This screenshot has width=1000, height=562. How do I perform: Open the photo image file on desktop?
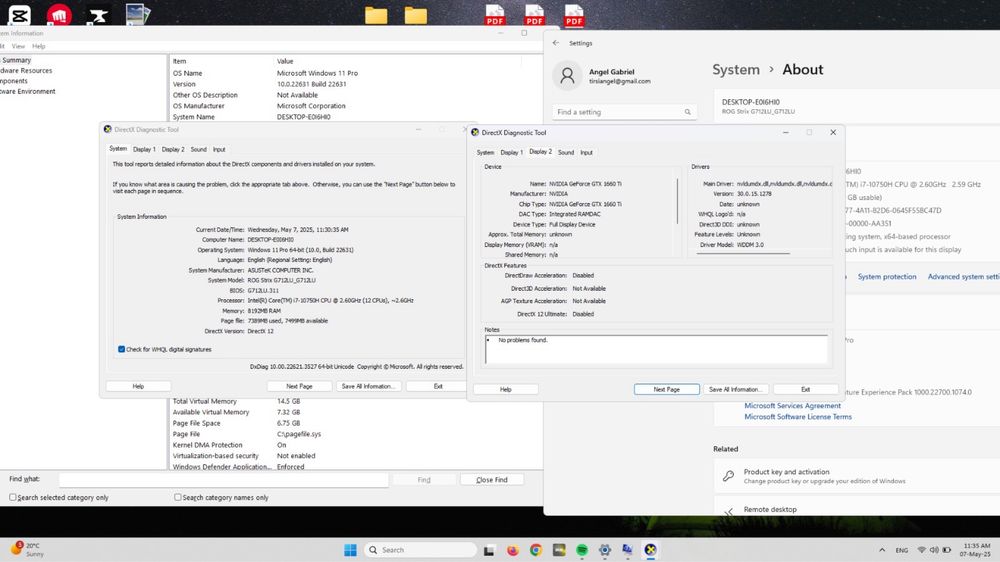pyautogui.click(x=138, y=15)
